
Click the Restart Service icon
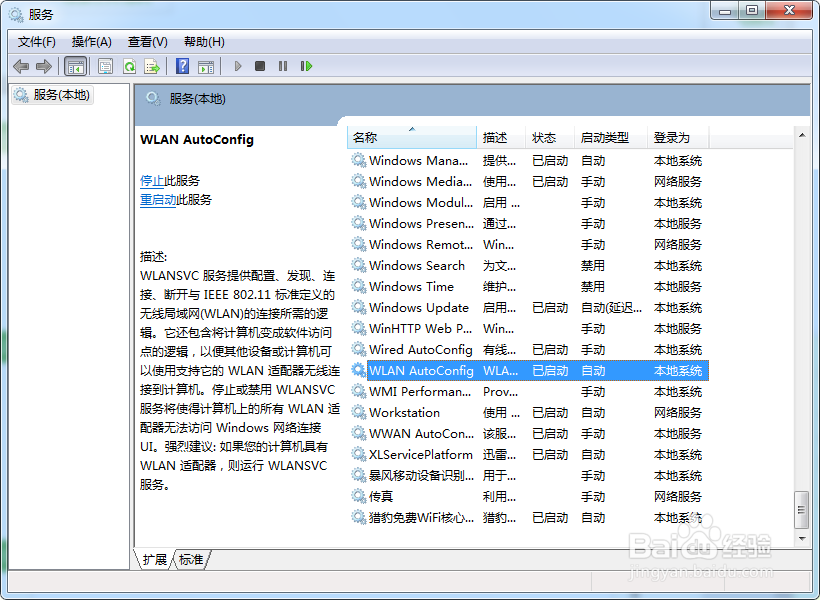(306, 66)
